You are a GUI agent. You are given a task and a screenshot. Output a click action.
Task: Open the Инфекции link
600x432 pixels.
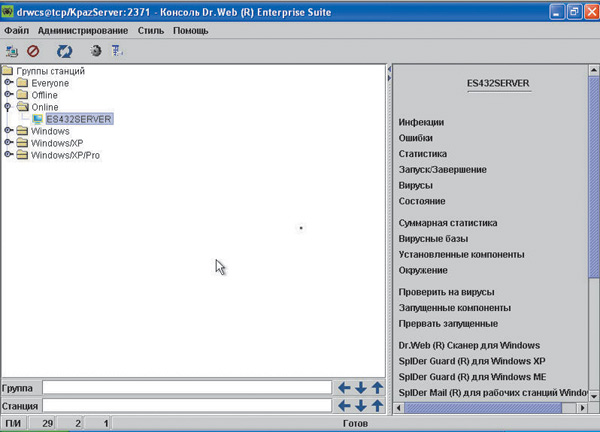click(x=421, y=122)
